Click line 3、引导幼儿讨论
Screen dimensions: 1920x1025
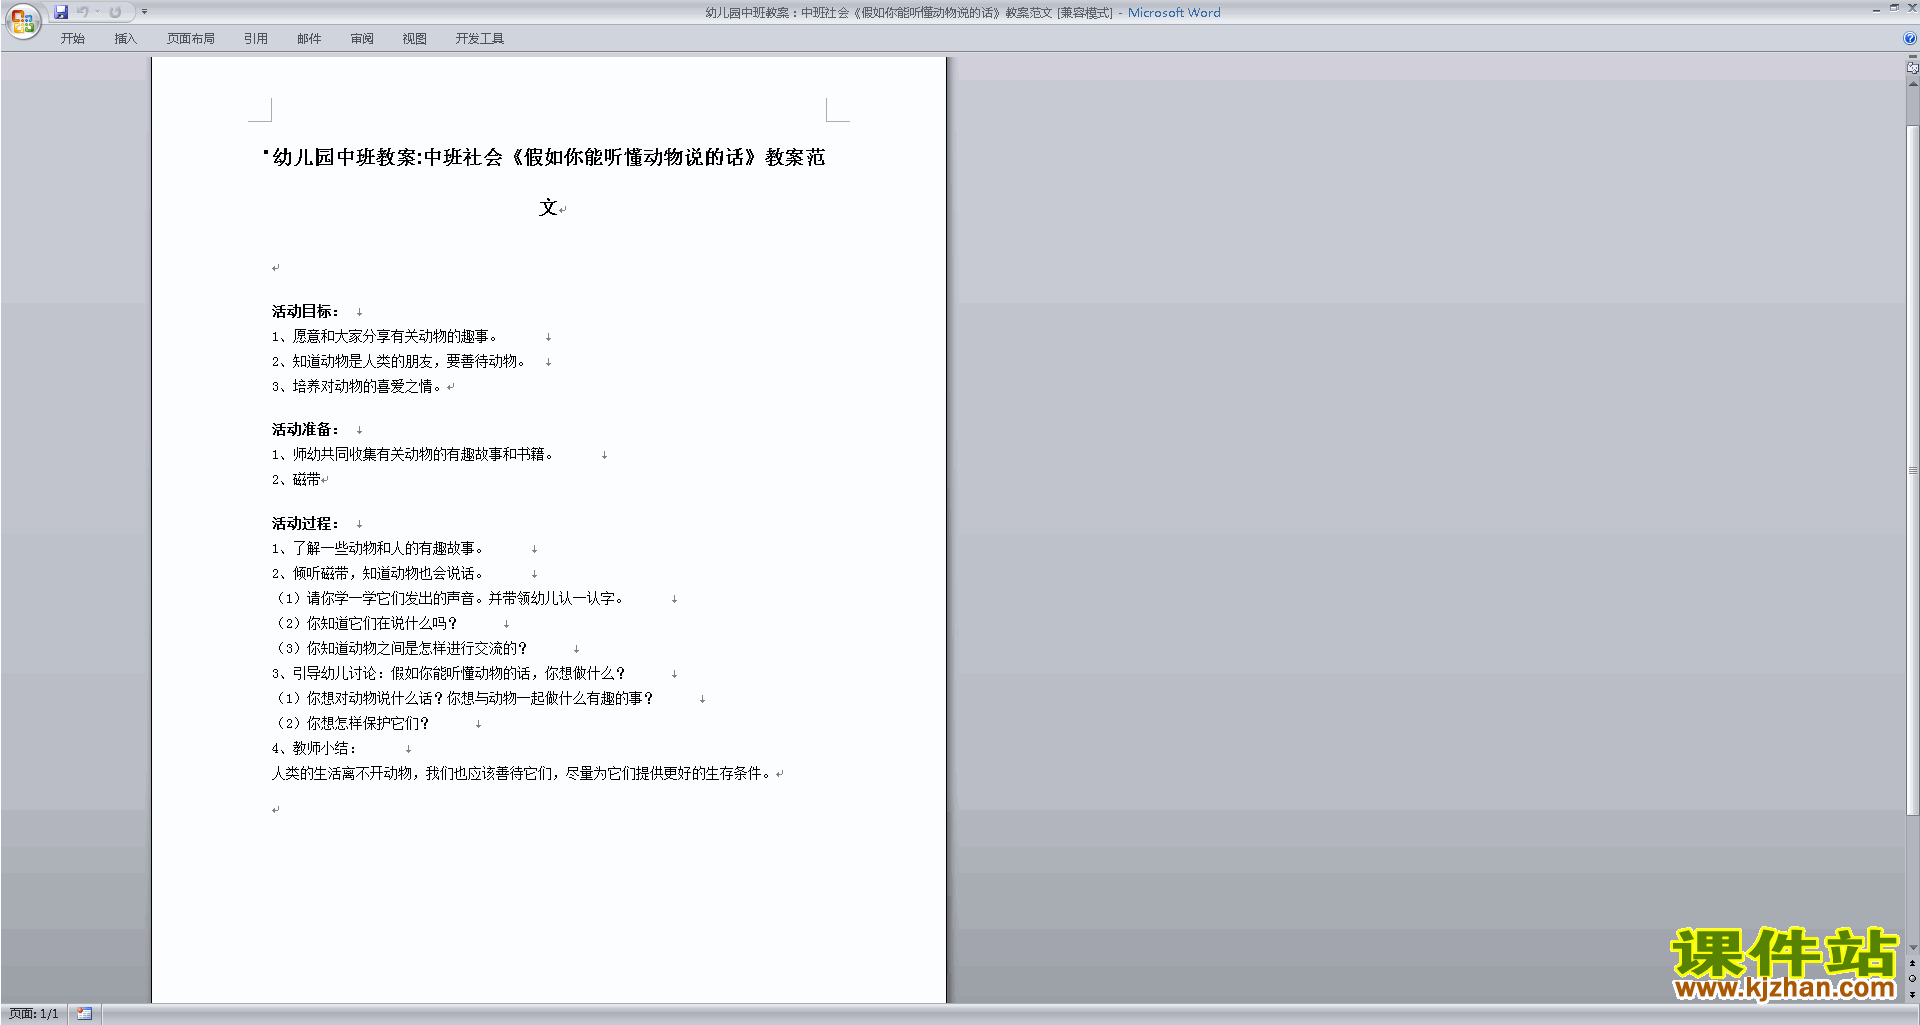coord(448,674)
